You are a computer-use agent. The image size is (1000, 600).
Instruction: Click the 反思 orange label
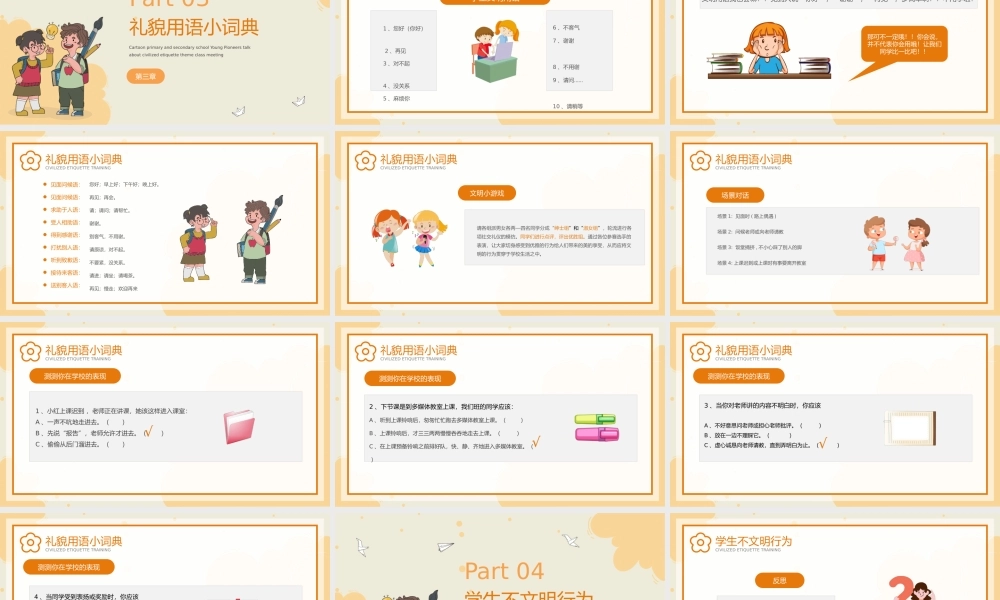[x=779, y=580]
